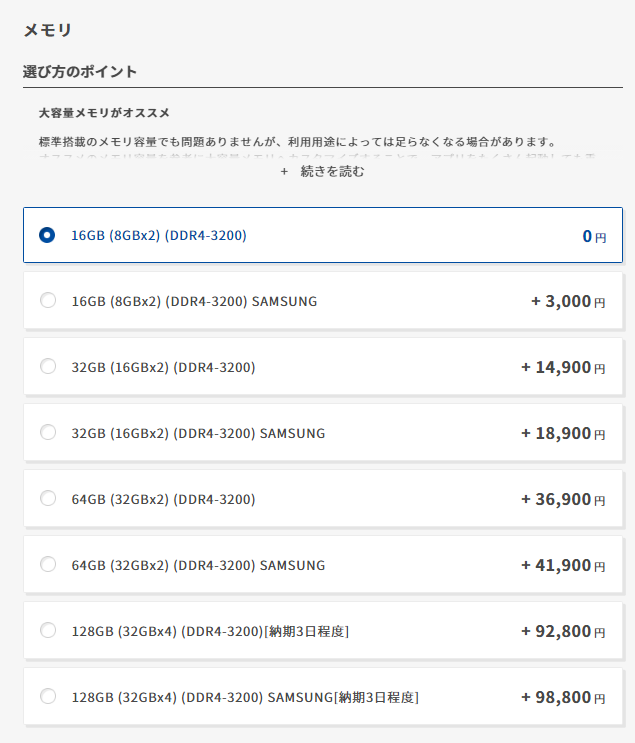Click the 大容量メモリがオススメ heading text

point(104,113)
